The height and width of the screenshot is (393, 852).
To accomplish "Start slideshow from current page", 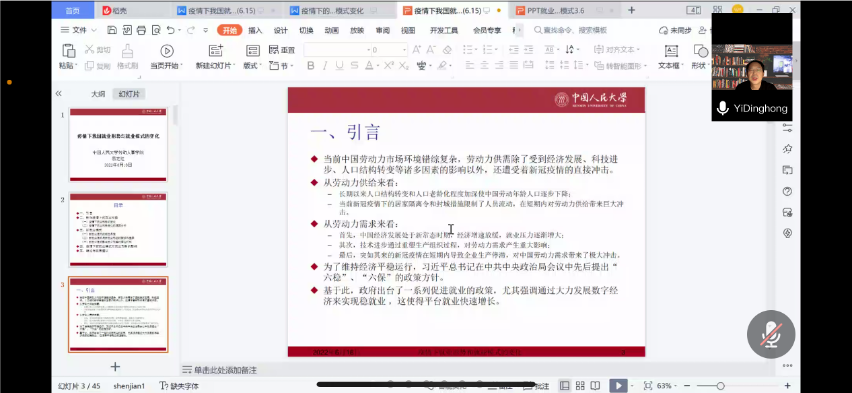I will pos(166,51).
